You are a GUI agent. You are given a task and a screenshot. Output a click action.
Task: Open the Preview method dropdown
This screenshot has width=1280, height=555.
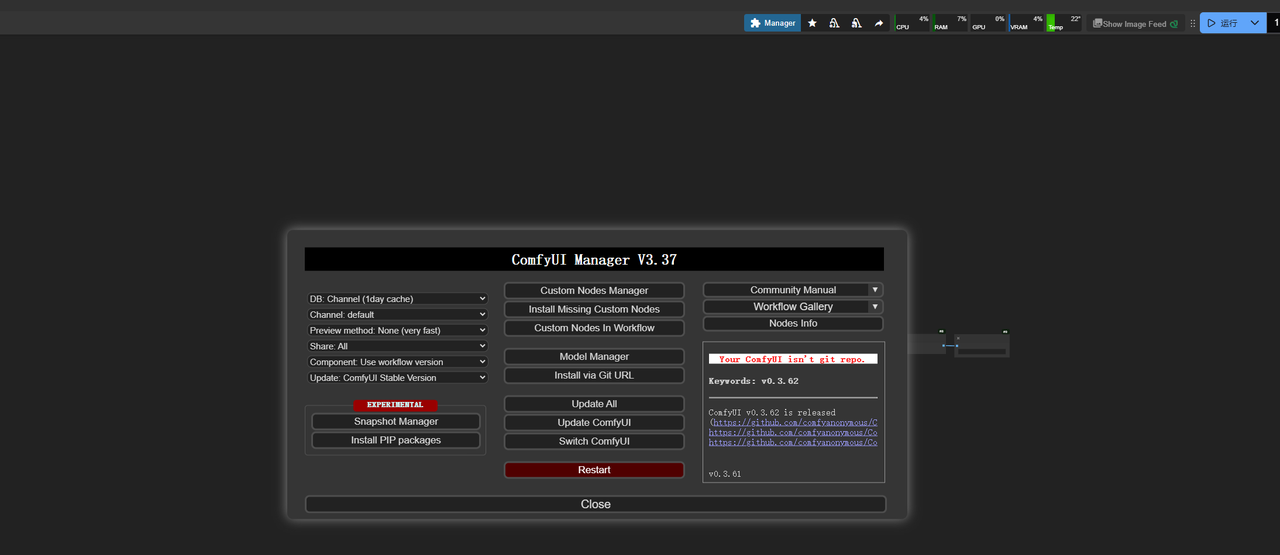click(x=397, y=330)
